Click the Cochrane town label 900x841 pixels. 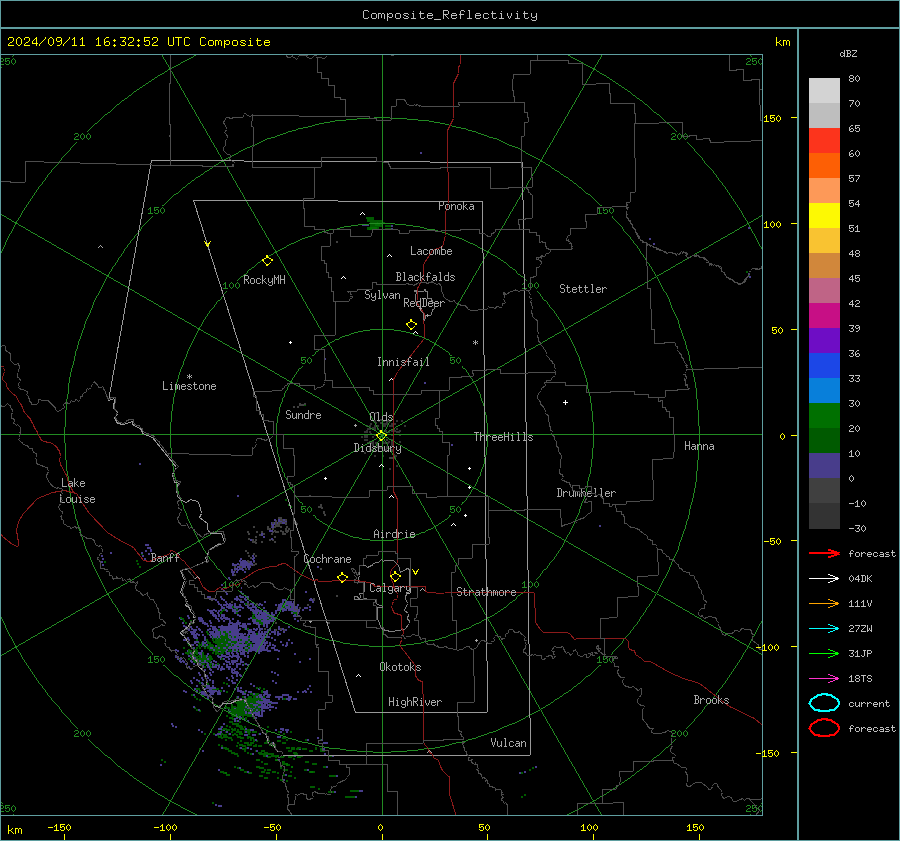tap(327, 559)
